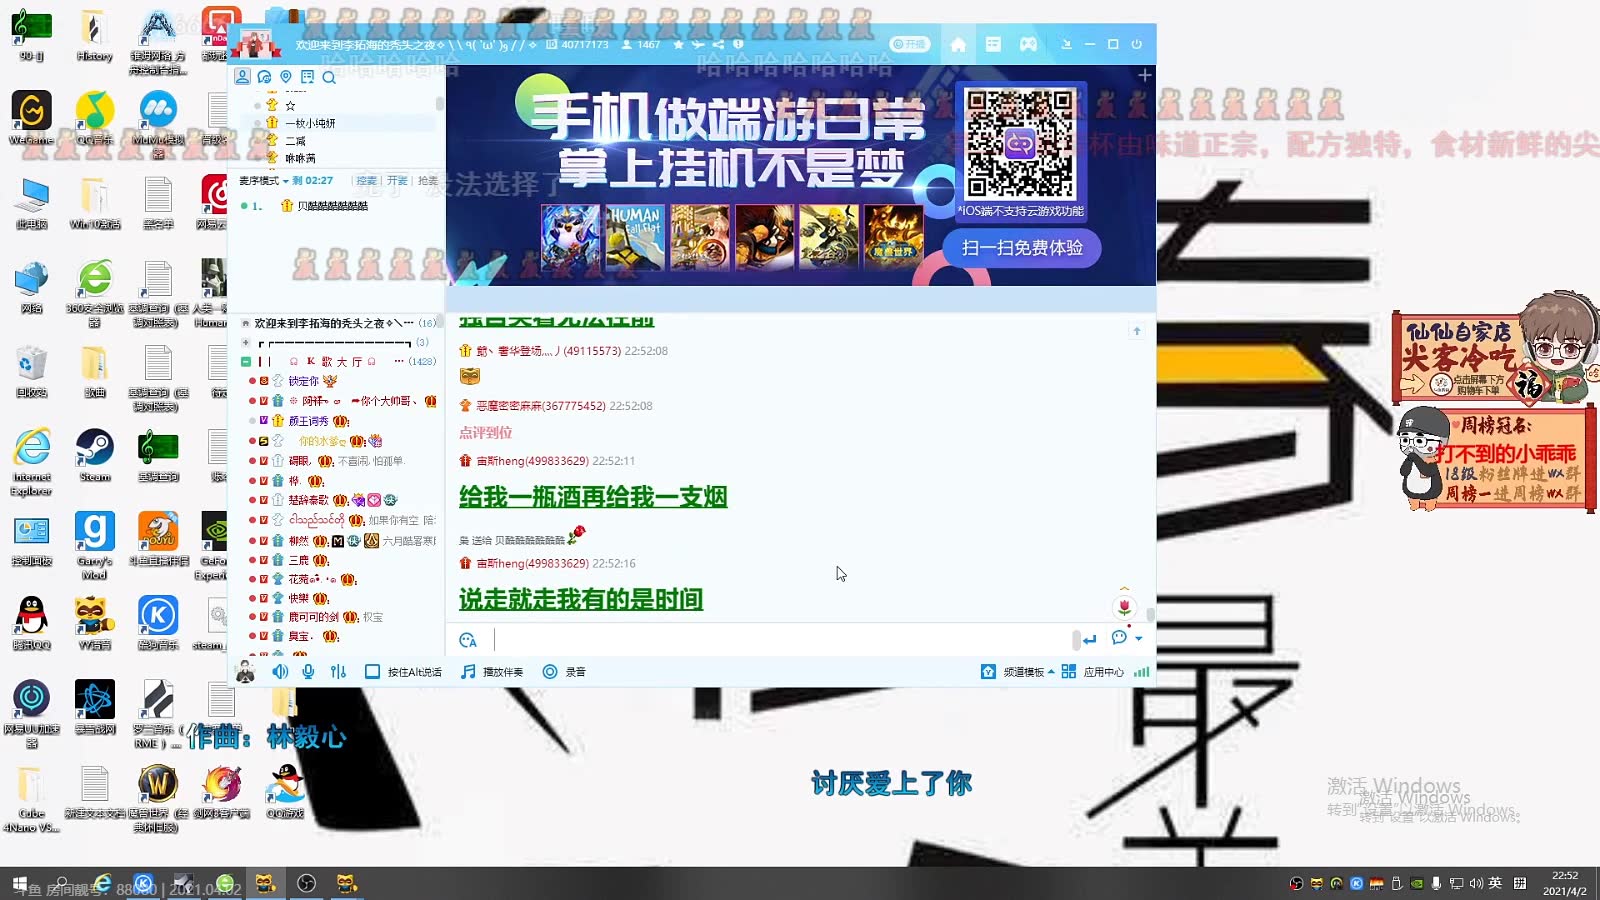The height and width of the screenshot is (900, 1600).
Task: Select user 一枚小纯妍 in the mic list
Action: [x=310, y=123]
